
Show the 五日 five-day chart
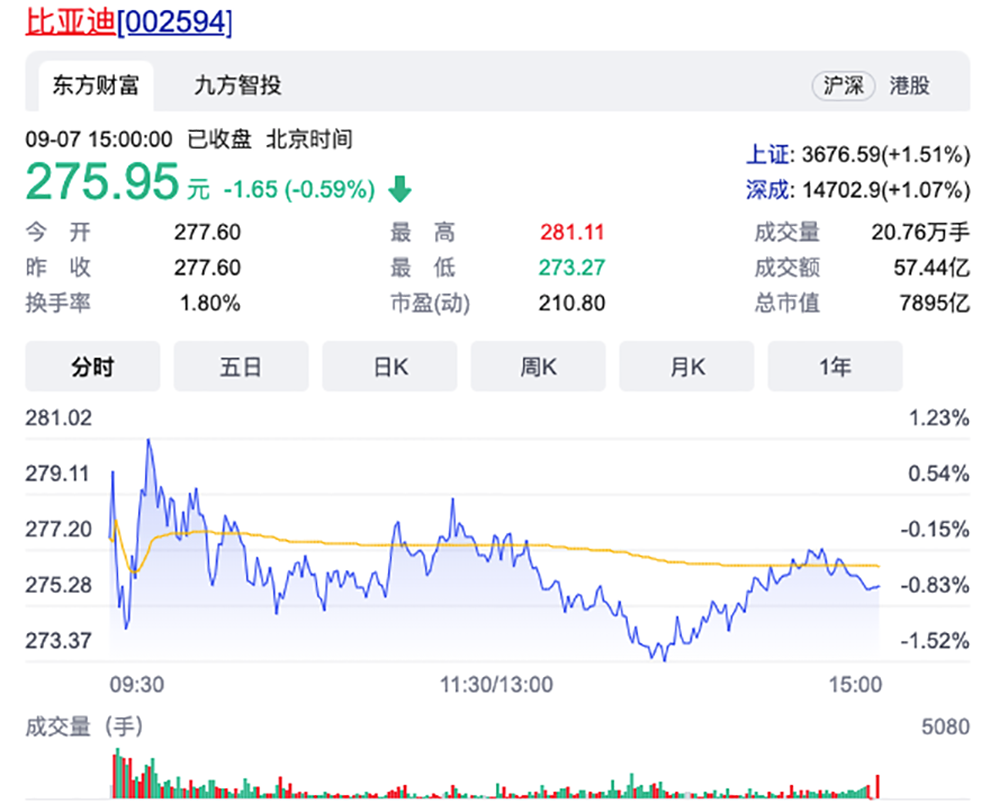click(241, 367)
